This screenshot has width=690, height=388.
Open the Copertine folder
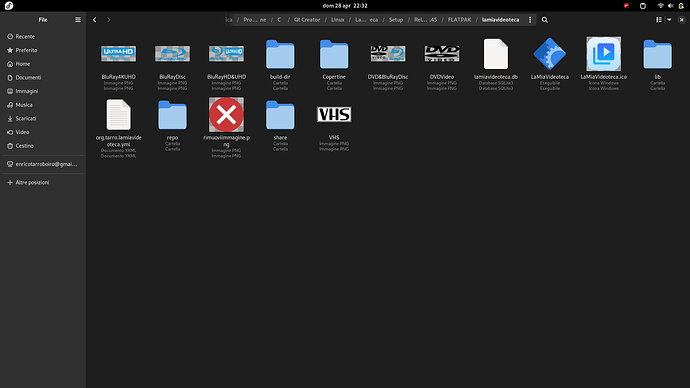click(334, 55)
